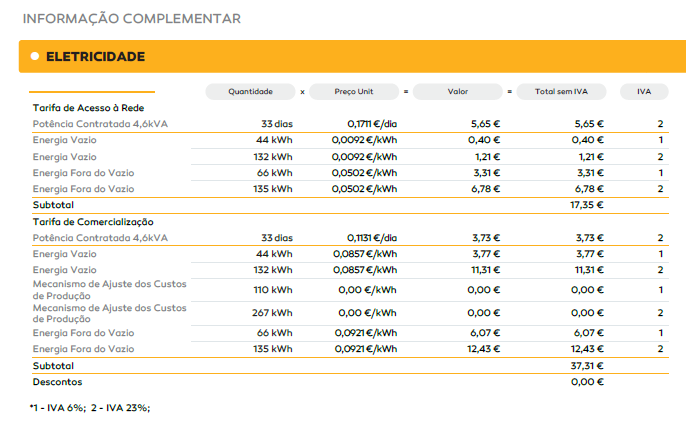
Task: Click the IVA 6% and 23% footnote
Action: [90, 408]
